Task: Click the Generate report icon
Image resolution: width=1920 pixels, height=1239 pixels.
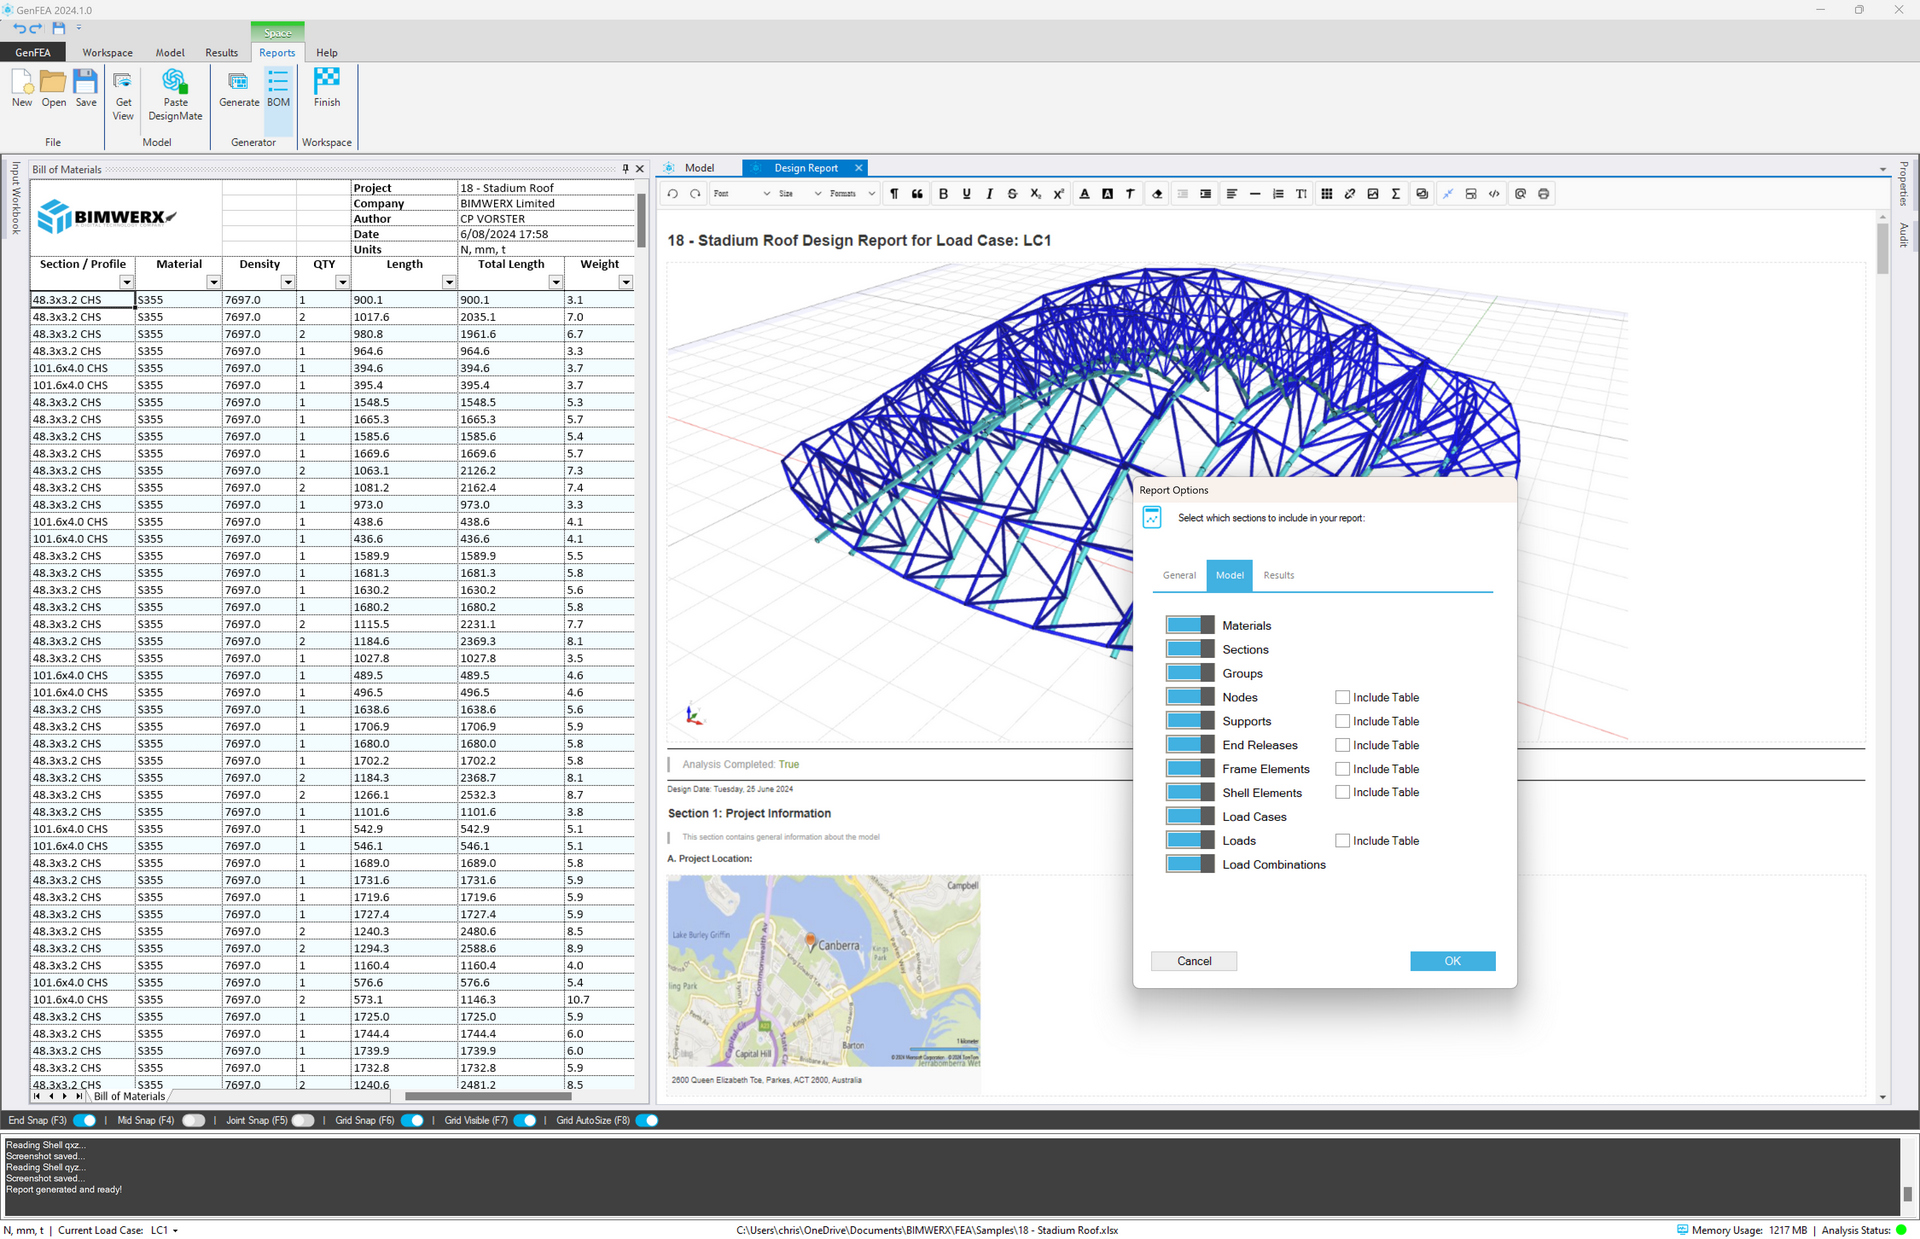Action: (x=238, y=88)
